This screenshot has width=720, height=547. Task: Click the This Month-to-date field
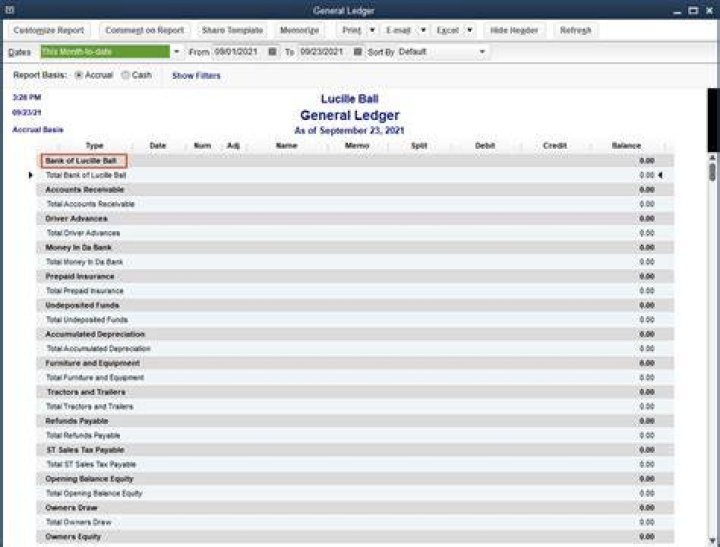tap(105, 52)
